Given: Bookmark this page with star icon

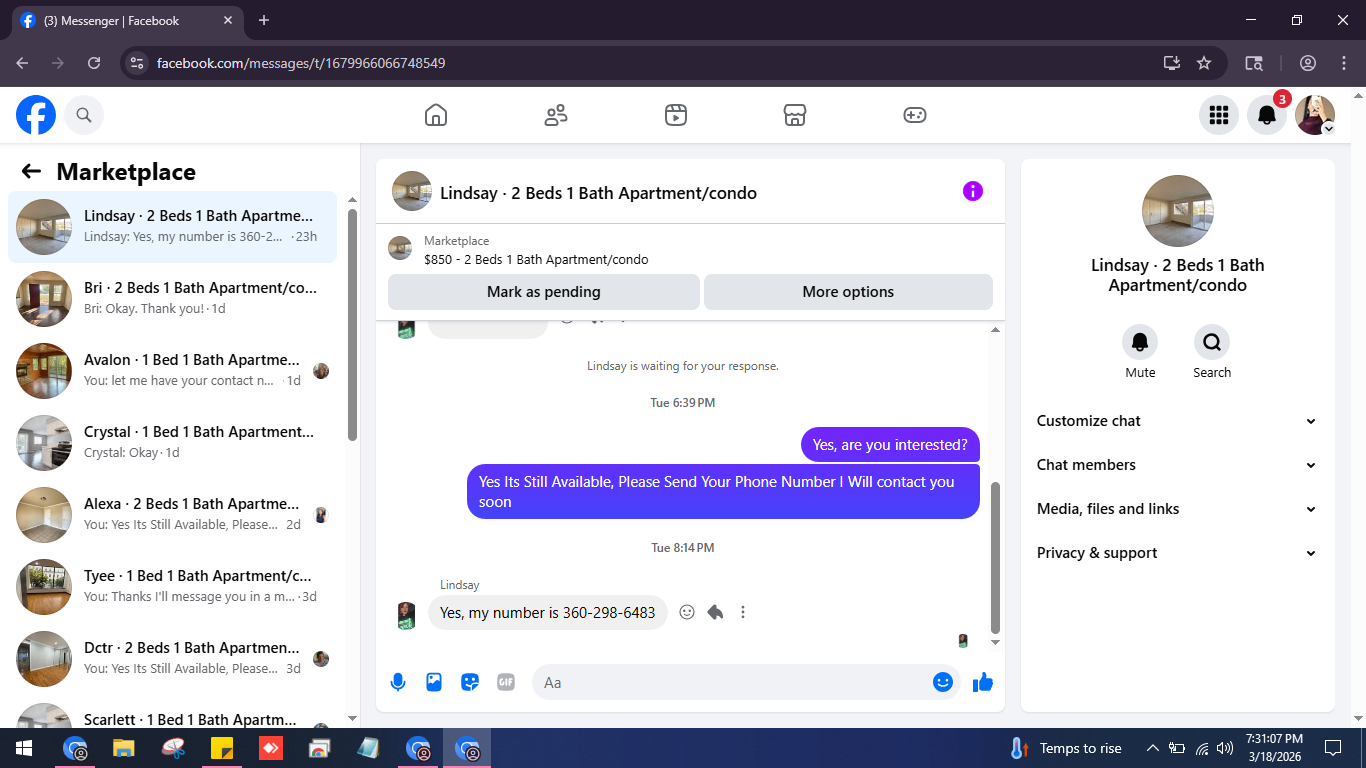Looking at the screenshot, I should coord(1204,63).
